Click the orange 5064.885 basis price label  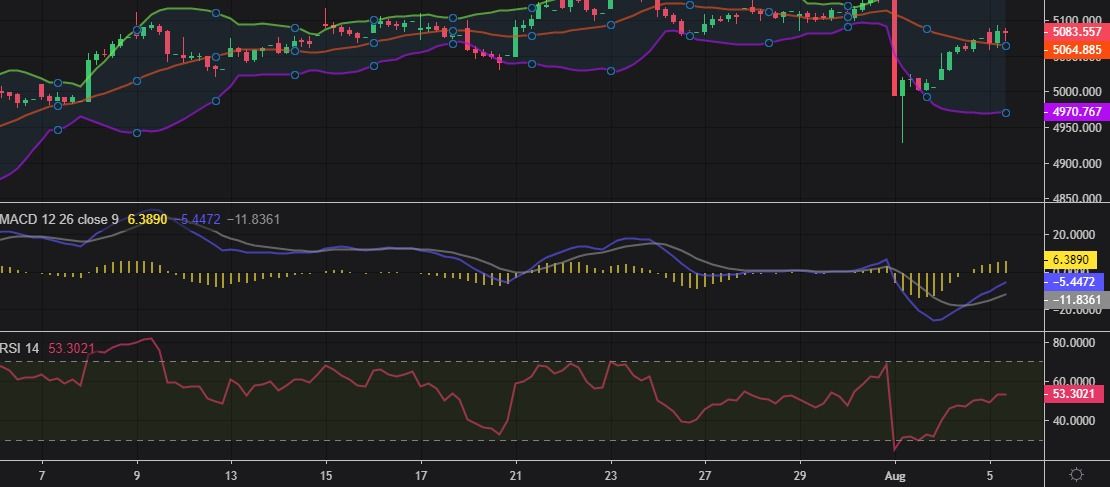click(1075, 50)
